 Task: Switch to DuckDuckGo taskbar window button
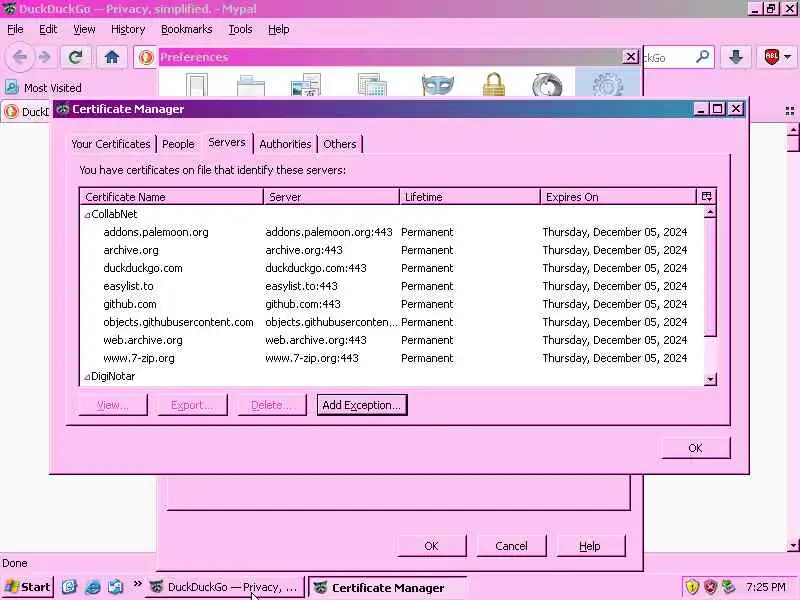coord(224,587)
